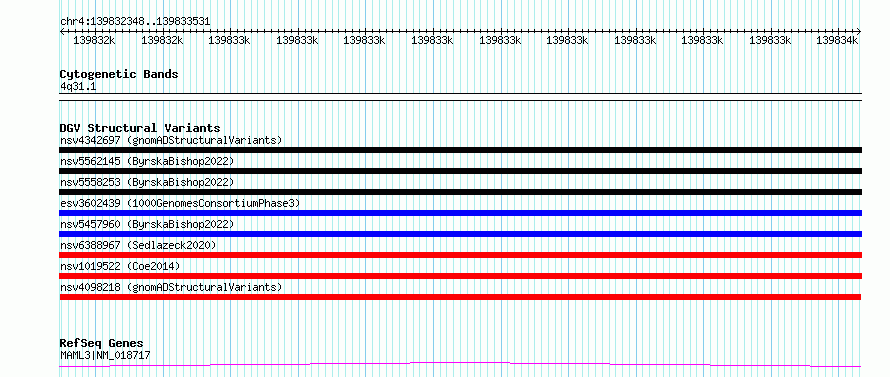This screenshot has height=377, width=890.
Task: Click the black bar under nsv5558253
Action: (x=460, y=192)
